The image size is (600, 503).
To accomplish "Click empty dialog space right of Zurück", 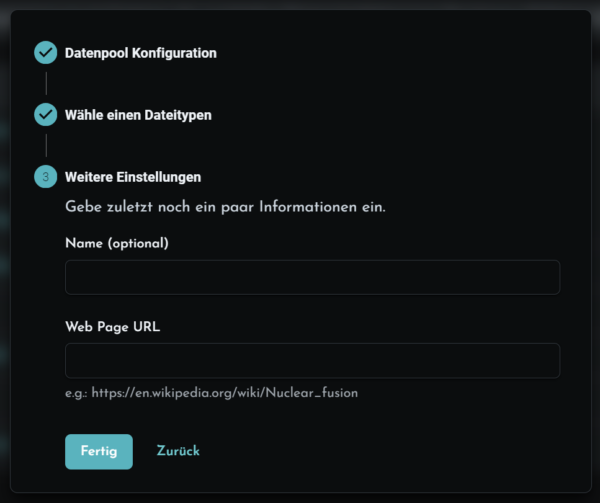I will tap(383, 451).
